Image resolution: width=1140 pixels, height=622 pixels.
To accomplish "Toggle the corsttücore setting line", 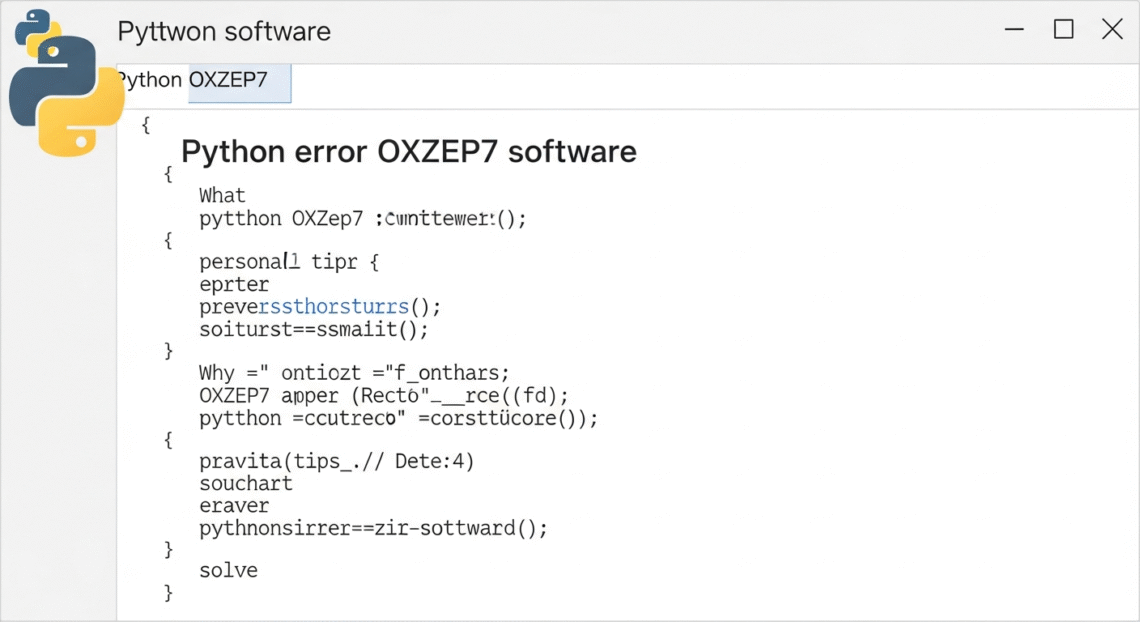I will pyautogui.click(x=398, y=418).
